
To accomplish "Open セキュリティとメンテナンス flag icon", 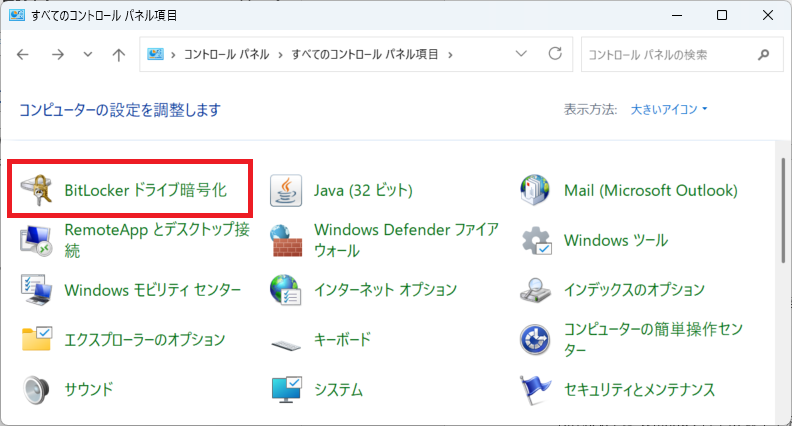I will tap(535, 390).
